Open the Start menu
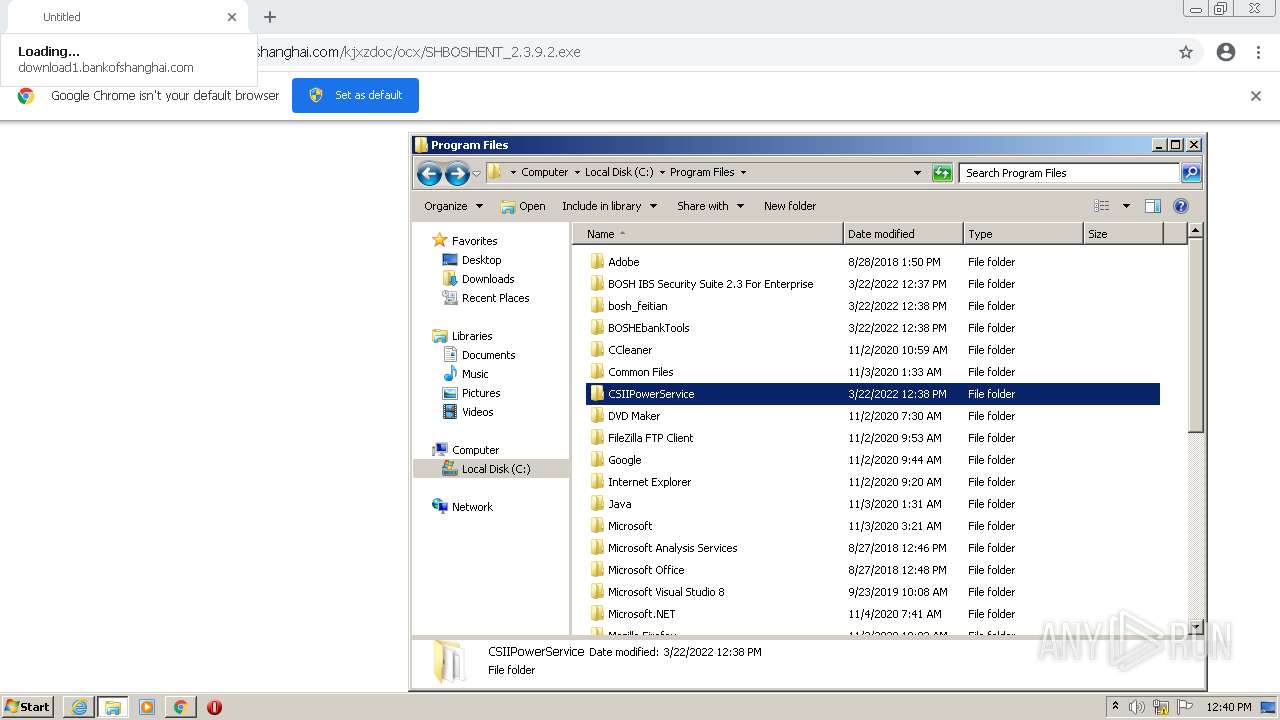The image size is (1280, 720). (27, 707)
